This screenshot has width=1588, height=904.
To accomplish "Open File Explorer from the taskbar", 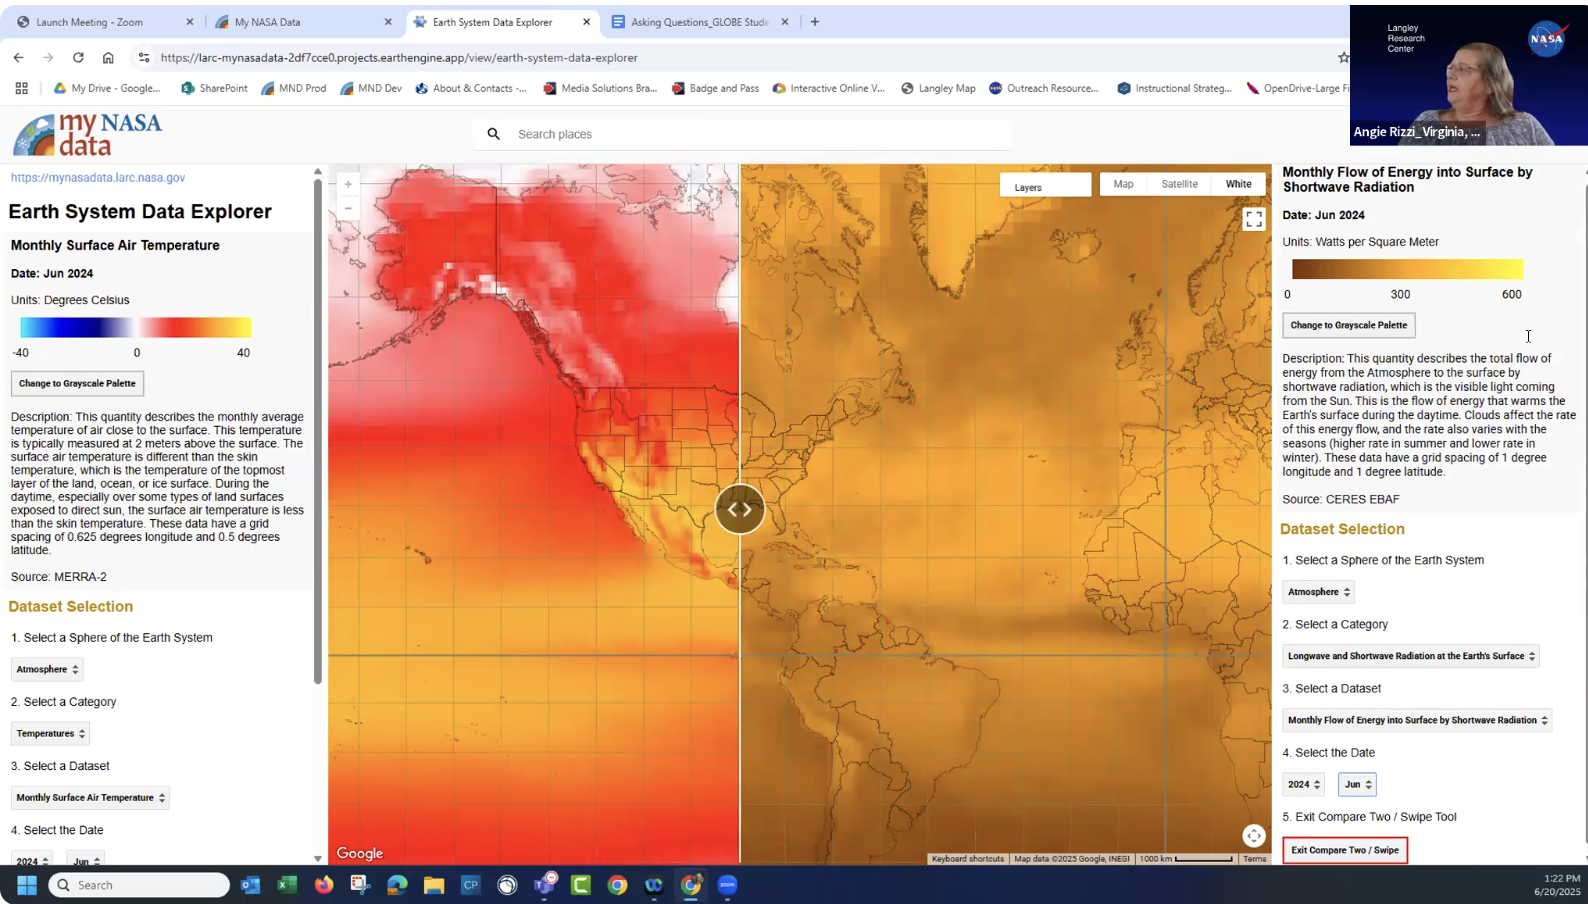I will pos(434,885).
